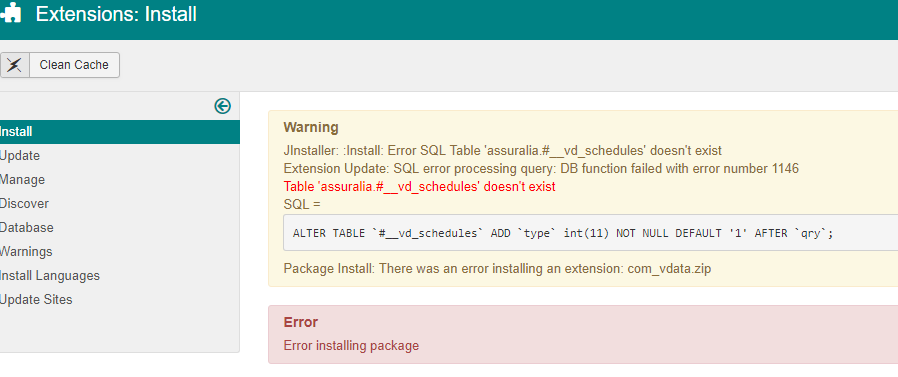Click the "SQL =" label
898x377 pixels.
[x=302, y=205]
